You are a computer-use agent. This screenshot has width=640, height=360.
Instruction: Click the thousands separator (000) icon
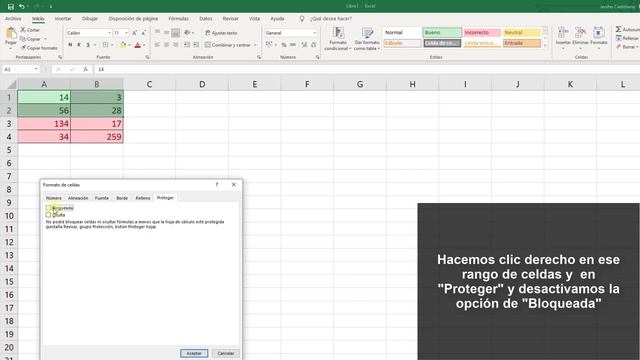[293, 45]
